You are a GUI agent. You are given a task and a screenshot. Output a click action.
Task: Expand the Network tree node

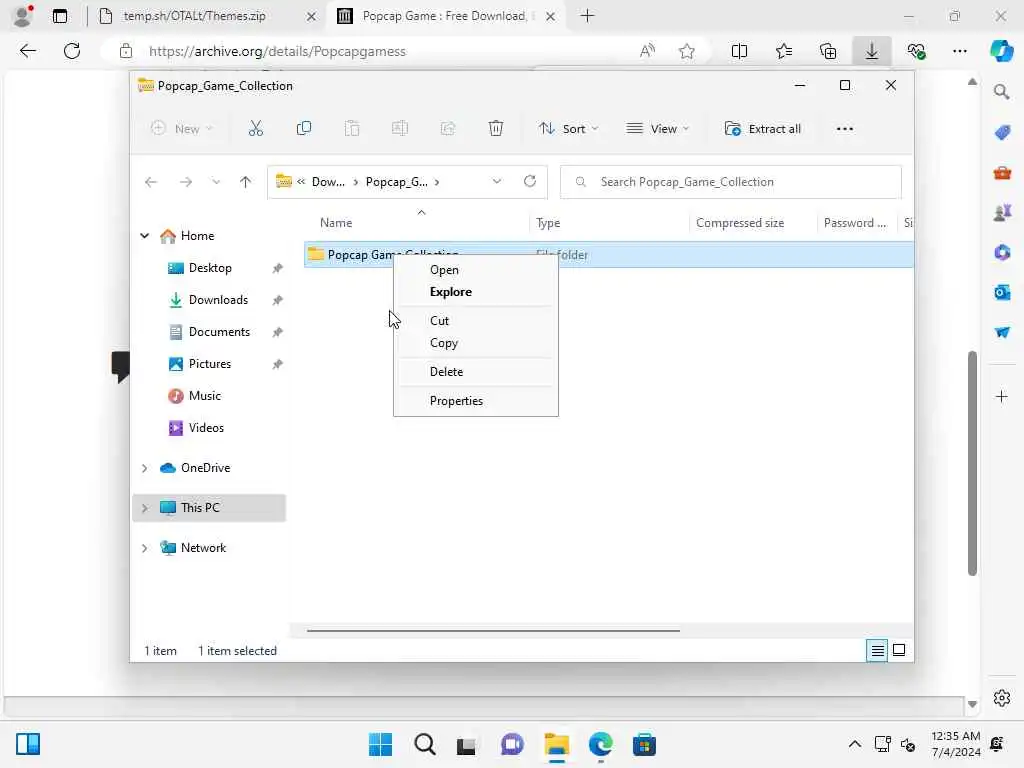click(x=144, y=548)
